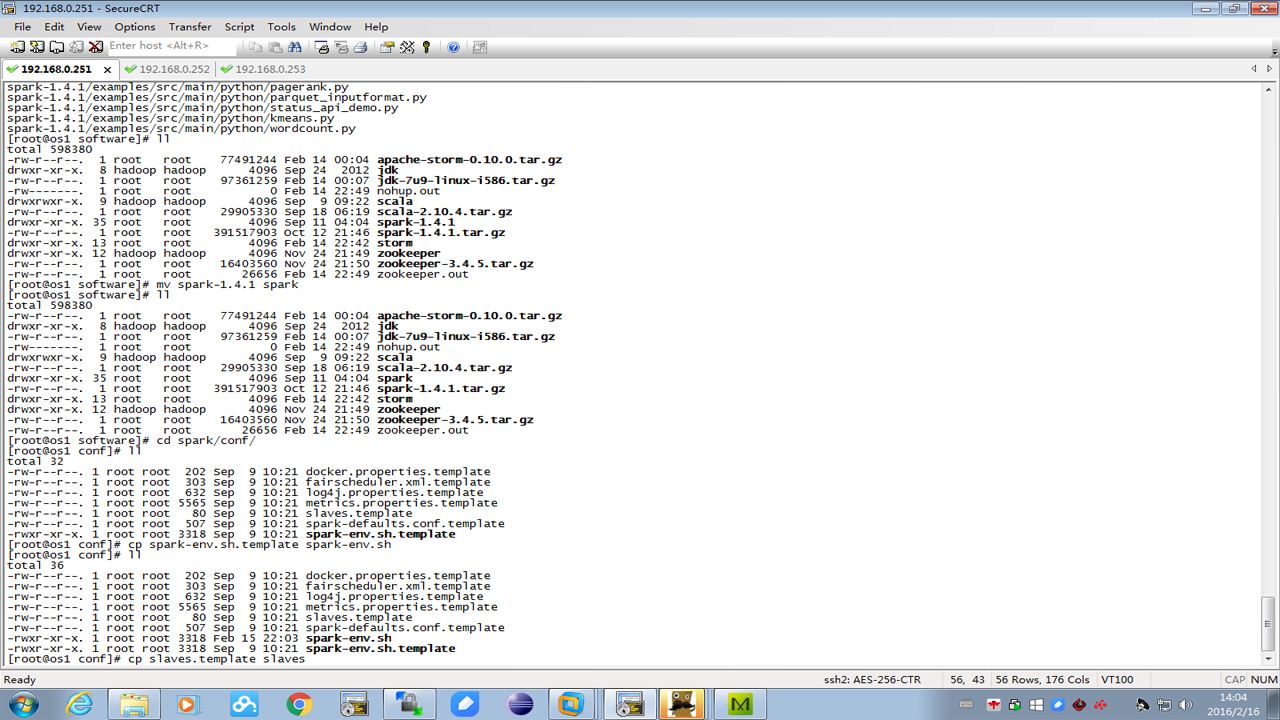This screenshot has height=720, width=1280.
Task: Click the 'VT100' status entry
Action: pyautogui.click(x=1117, y=680)
